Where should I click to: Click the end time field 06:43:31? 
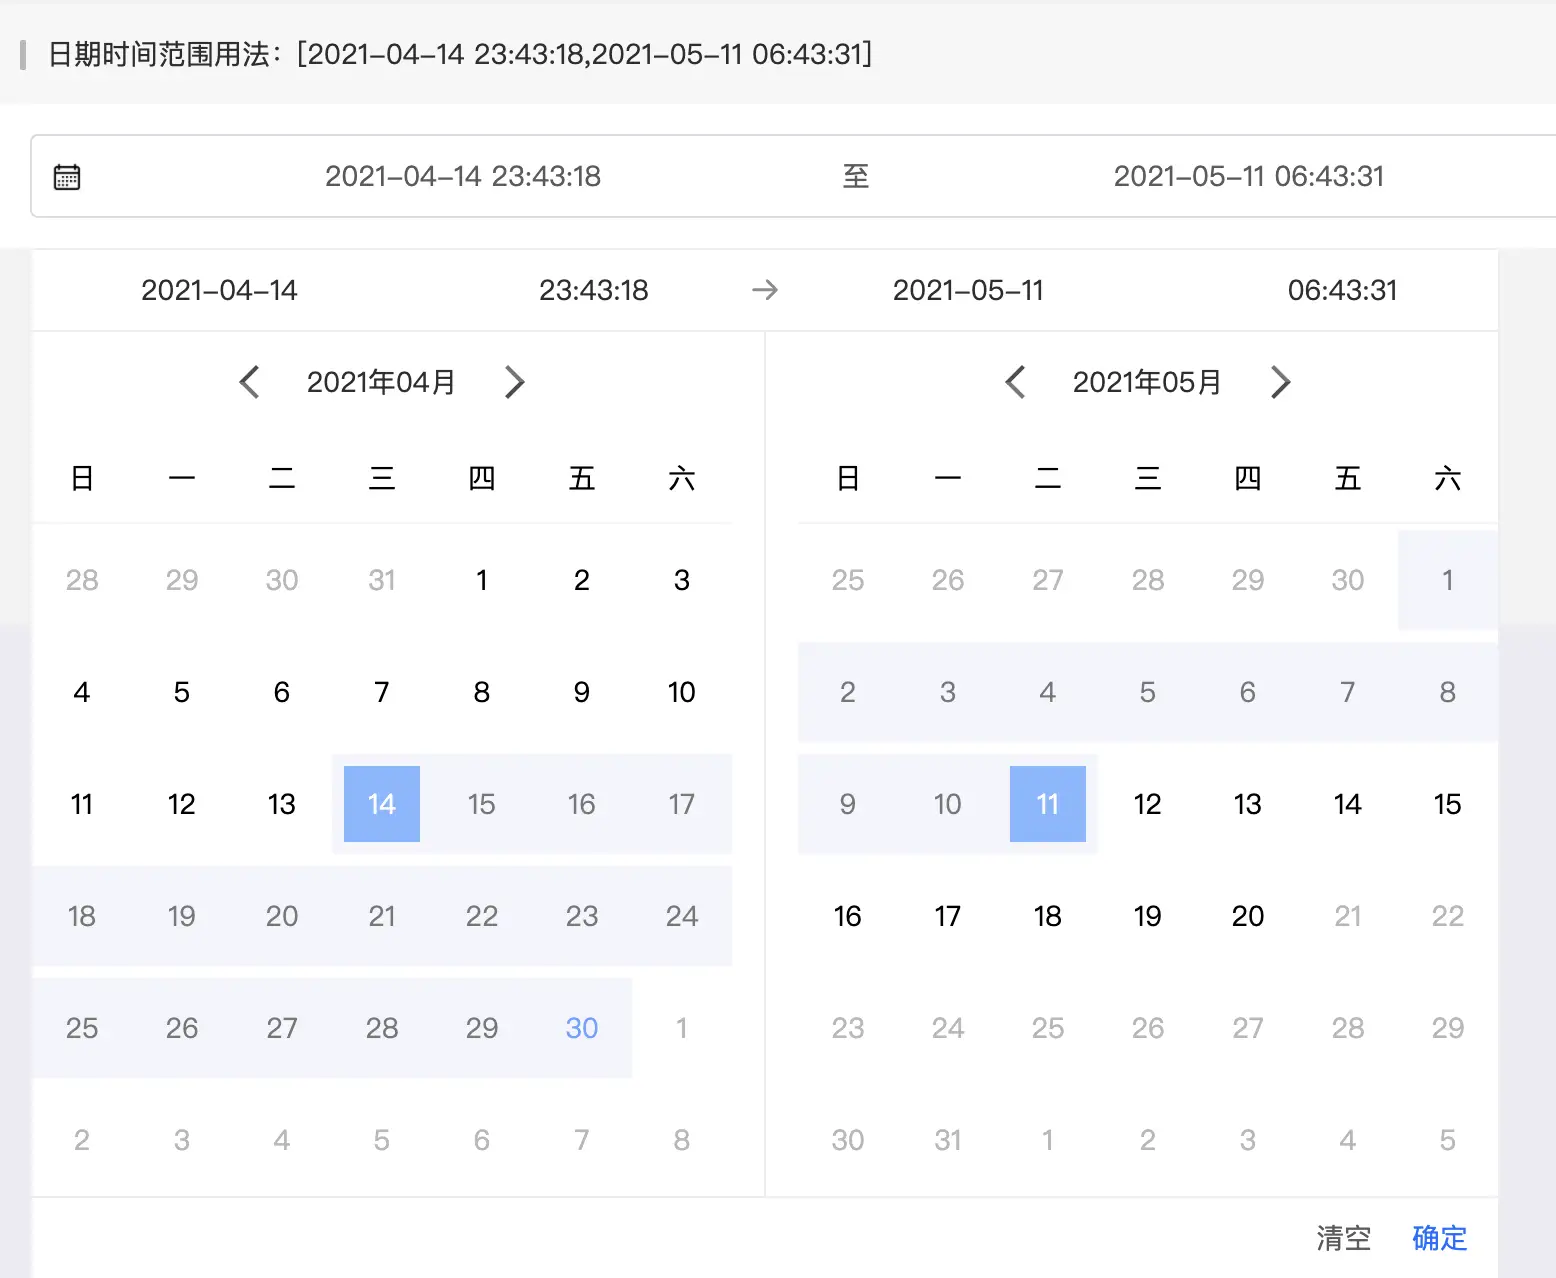coord(1342,290)
